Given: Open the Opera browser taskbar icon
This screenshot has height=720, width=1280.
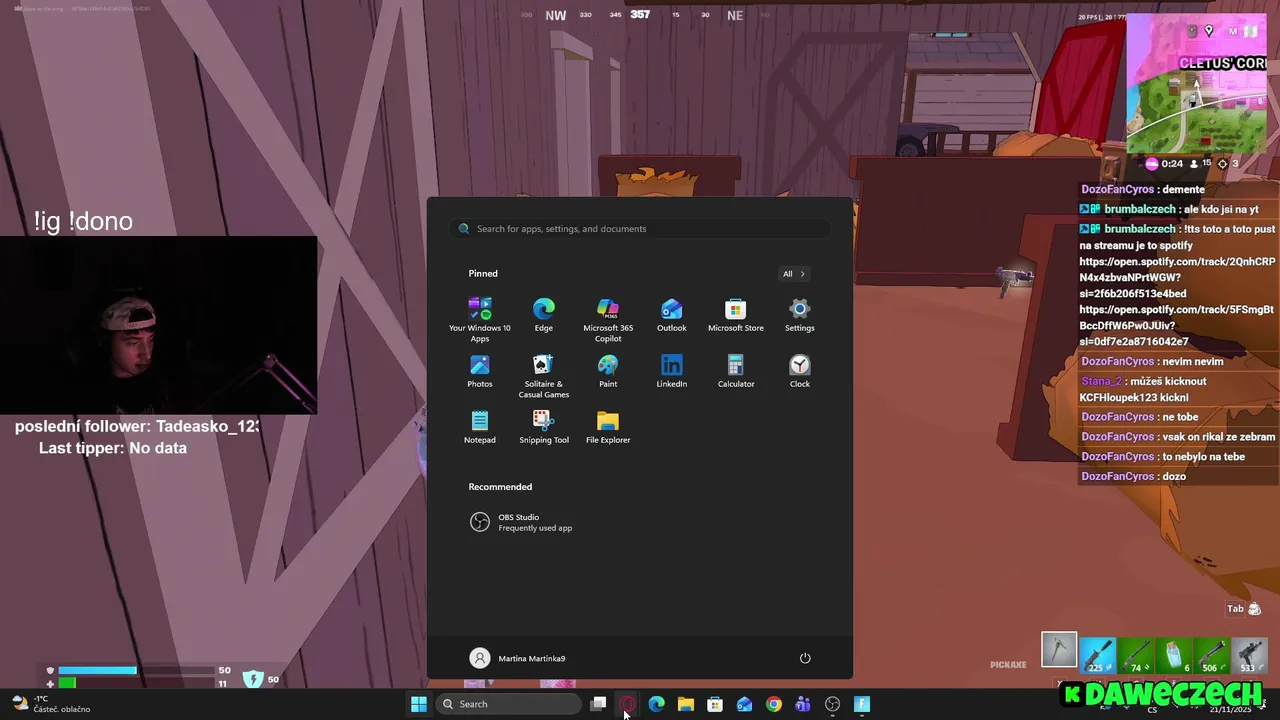Looking at the screenshot, I should click(627, 704).
